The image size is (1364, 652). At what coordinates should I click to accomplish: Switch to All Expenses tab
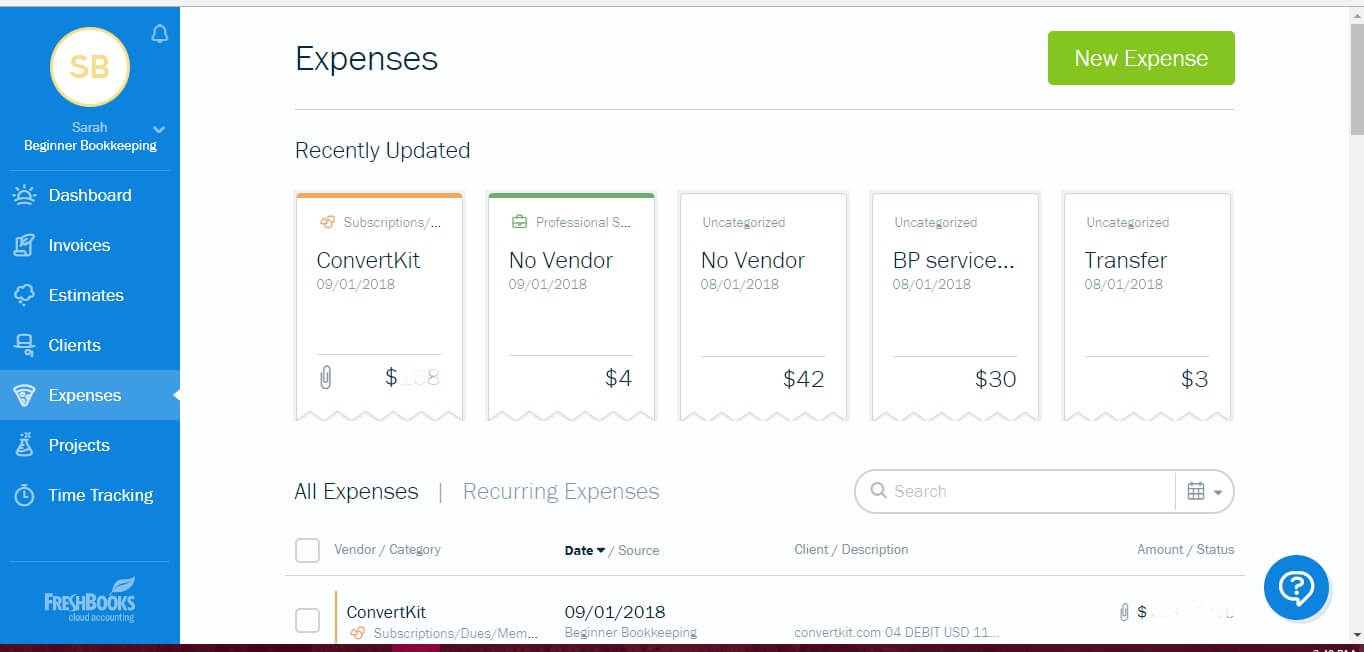coord(356,491)
